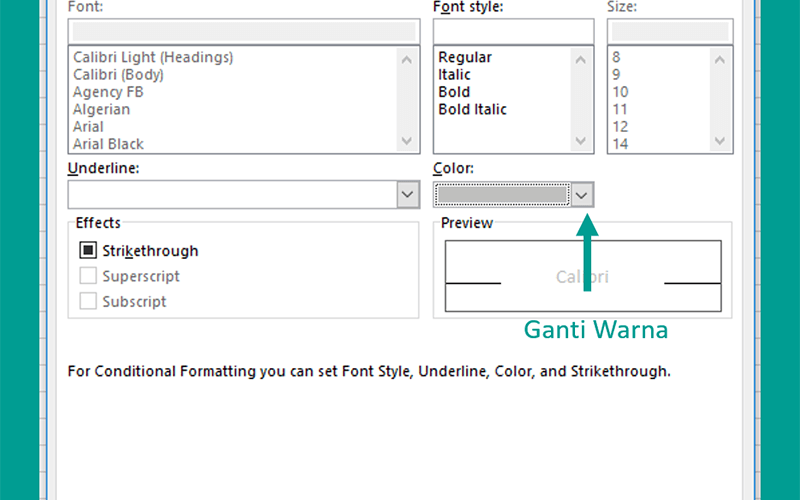
Task: Select Bold Italic font style
Action: click(472, 109)
